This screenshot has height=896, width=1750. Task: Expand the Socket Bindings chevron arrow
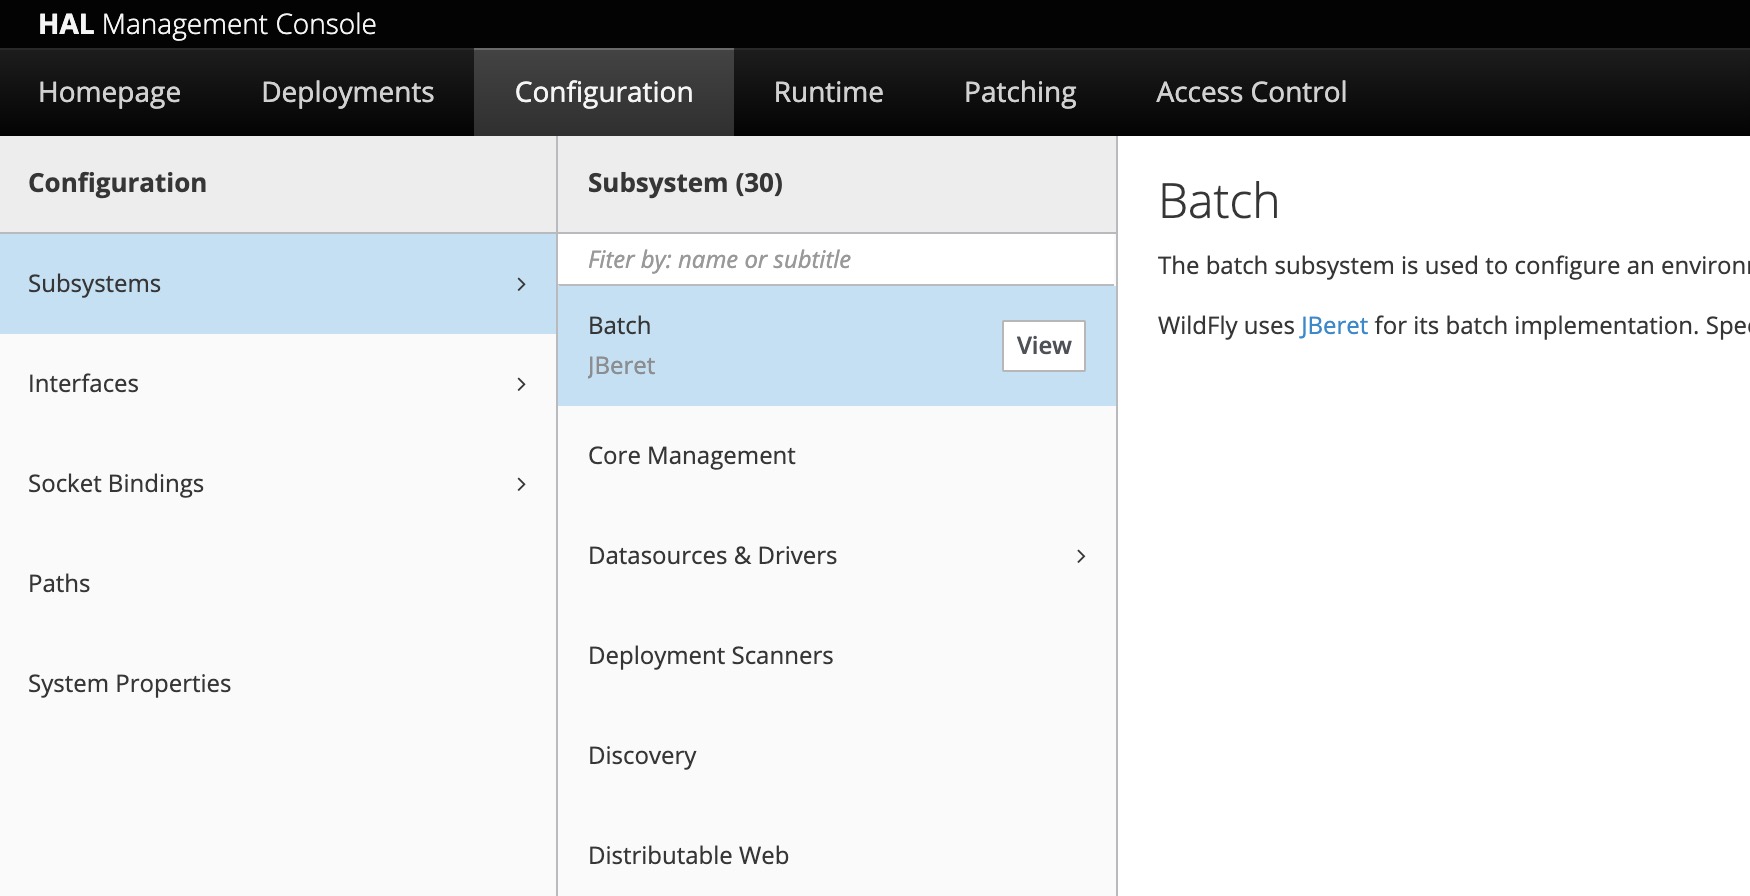coord(521,484)
